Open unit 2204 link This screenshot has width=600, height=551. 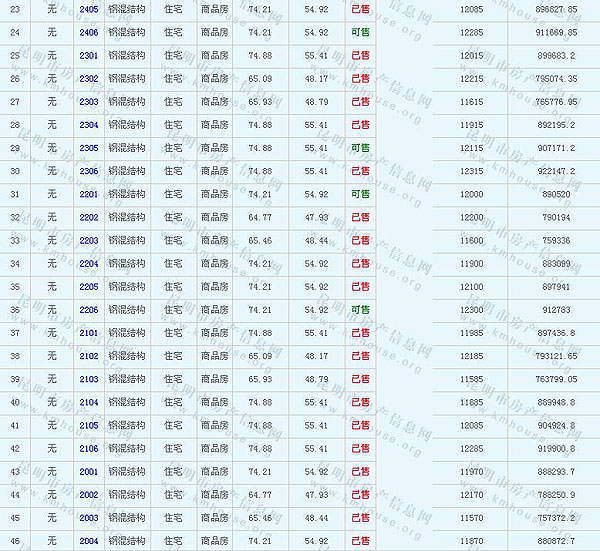tap(89, 263)
